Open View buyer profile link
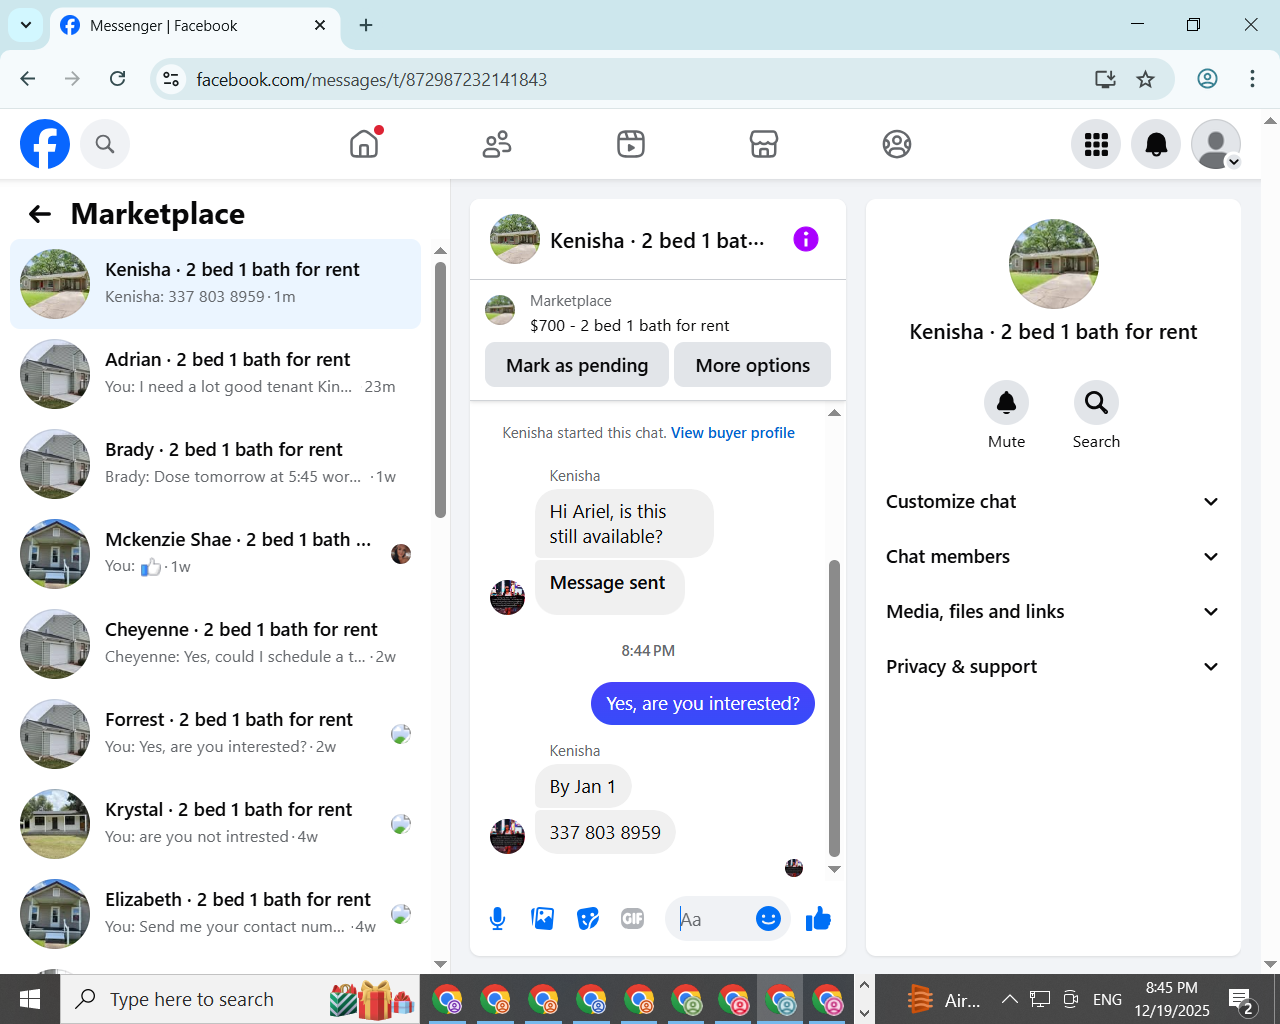 (733, 433)
